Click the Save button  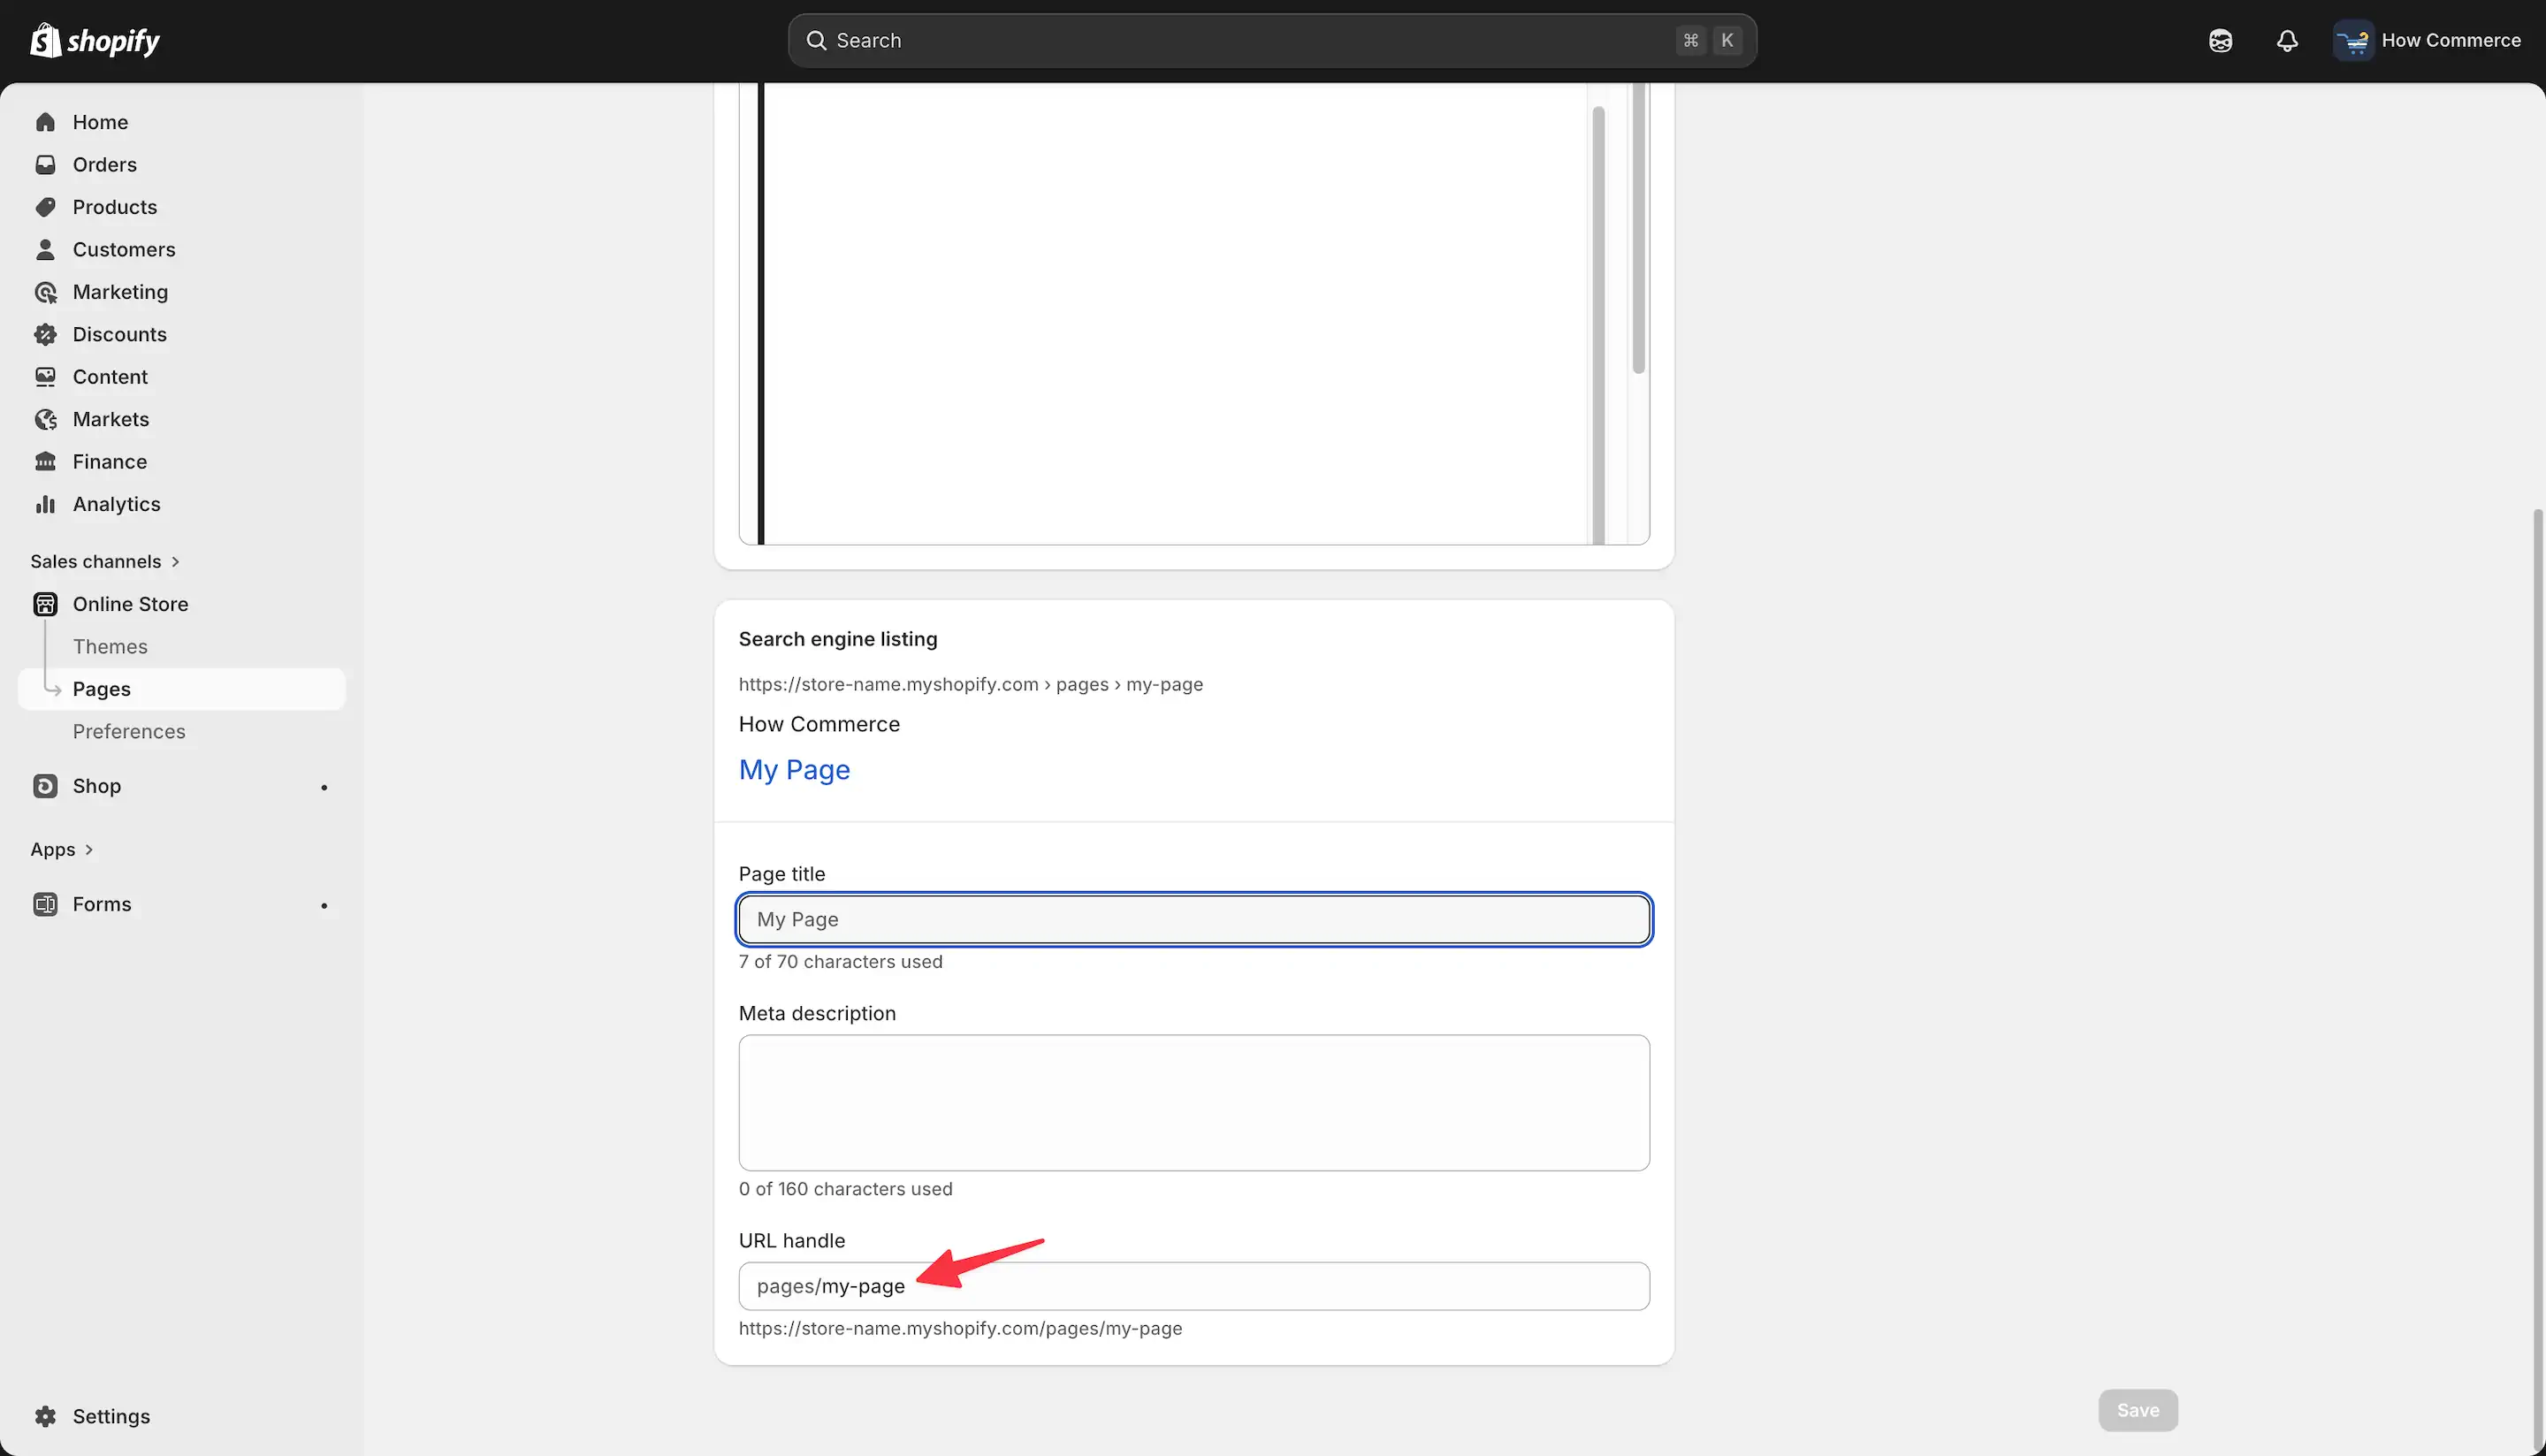[2138, 1410]
